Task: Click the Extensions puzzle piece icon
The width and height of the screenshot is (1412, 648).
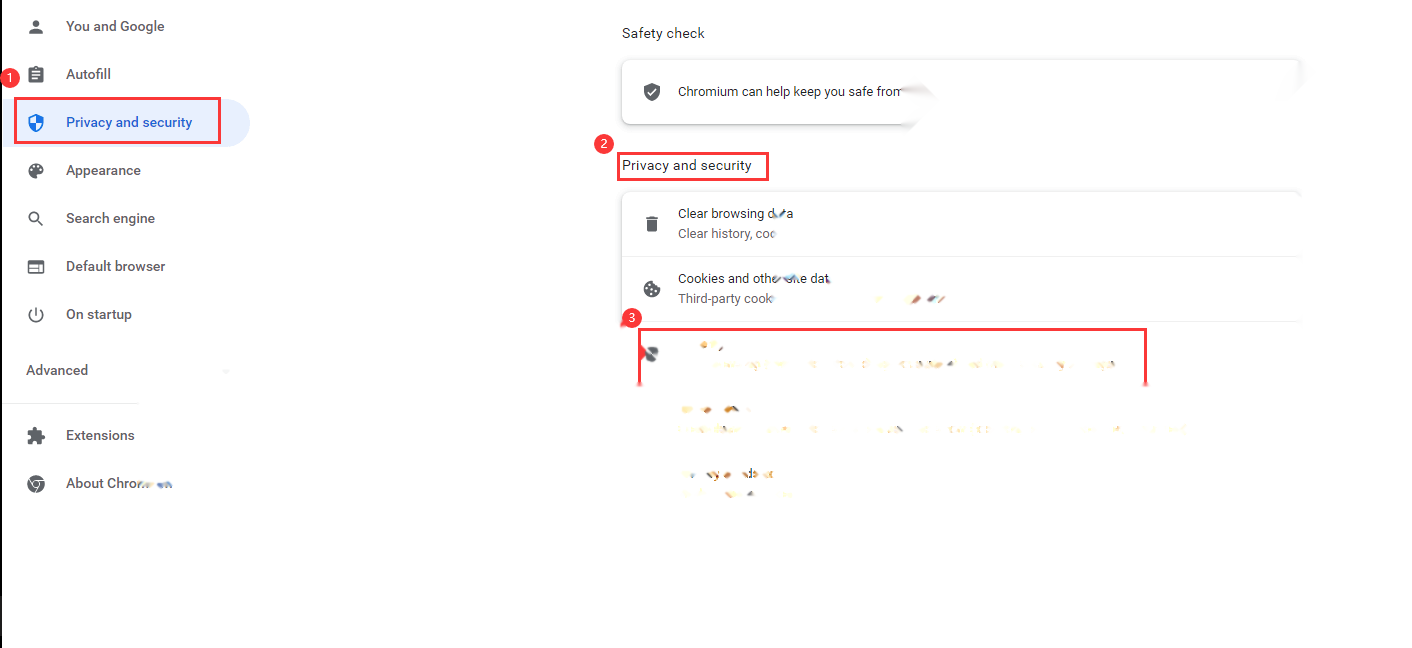Action: pos(36,436)
